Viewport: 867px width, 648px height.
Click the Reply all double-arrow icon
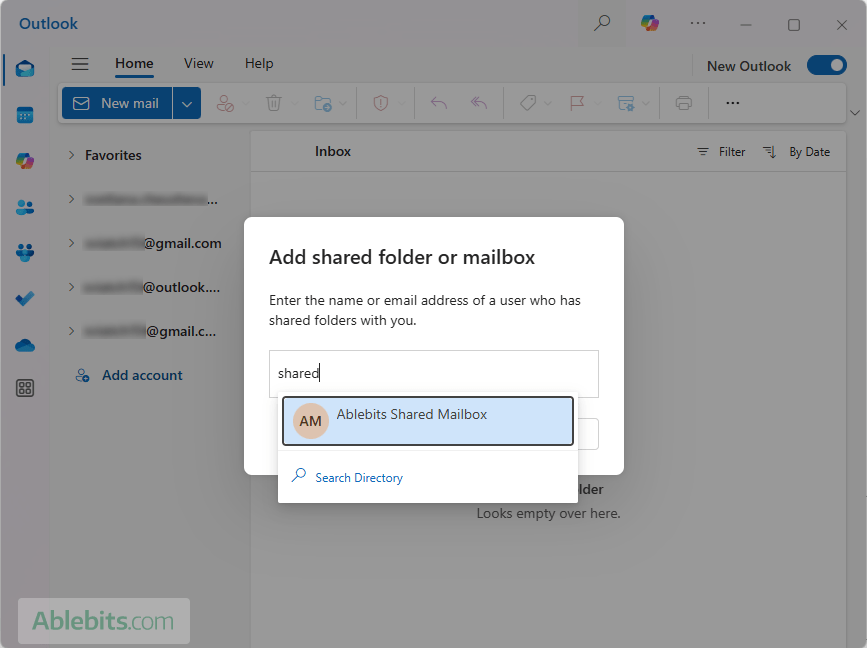[x=479, y=103]
